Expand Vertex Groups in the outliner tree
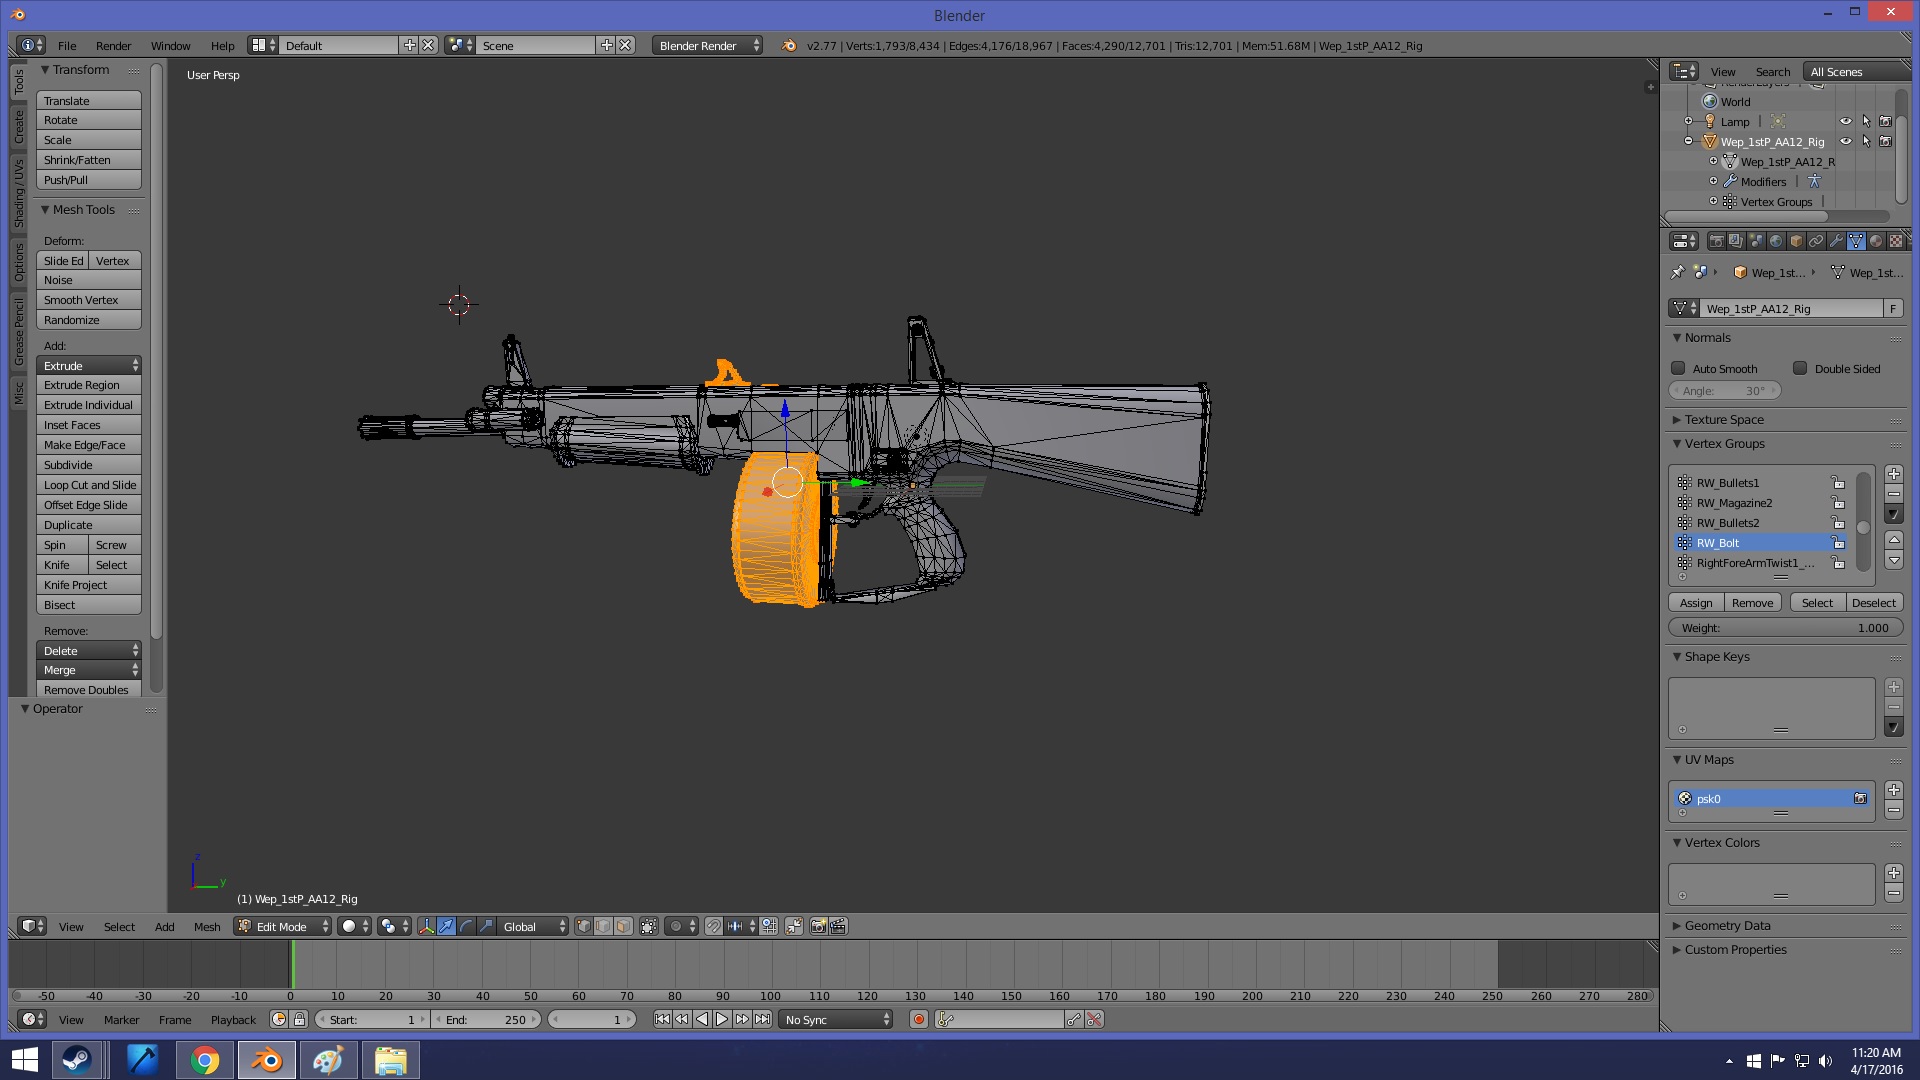 pos(1713,201)
